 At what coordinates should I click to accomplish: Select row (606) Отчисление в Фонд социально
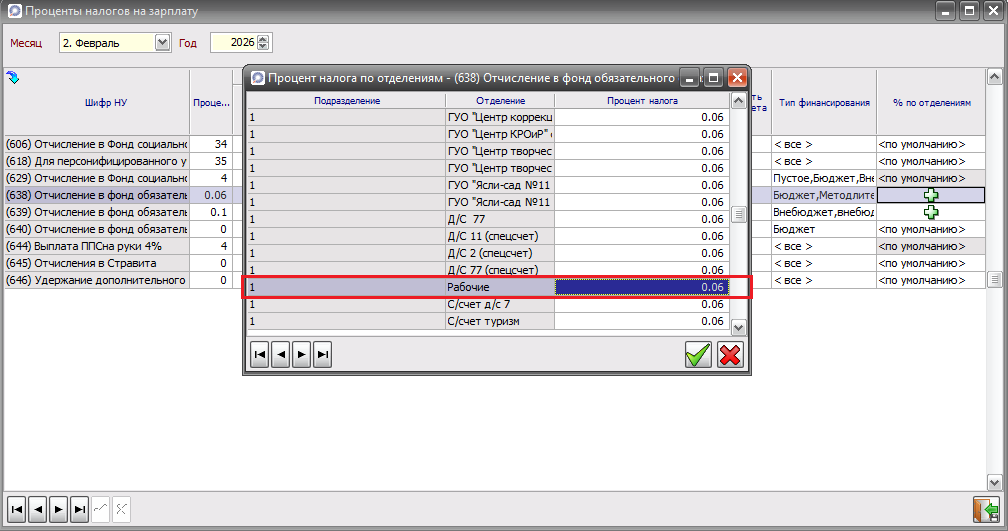click(x=96, y=144)
